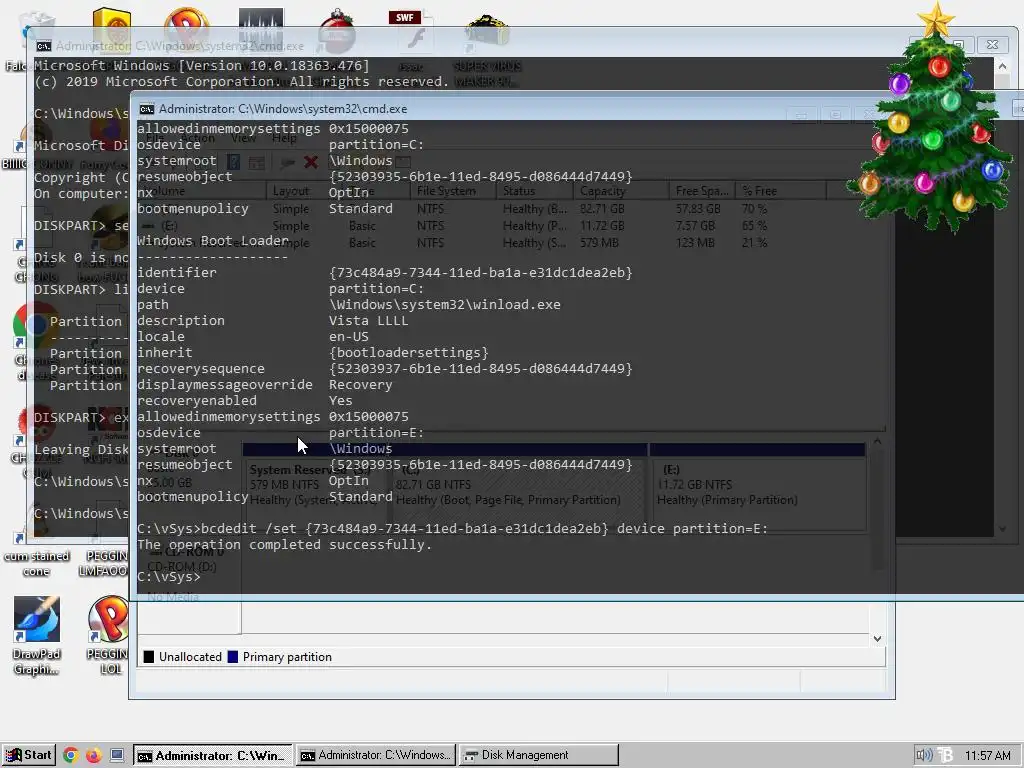Click the final empty 'C:\vSys>' prompt
Viewport: 1024px width, 768px height.
(168, 577)
